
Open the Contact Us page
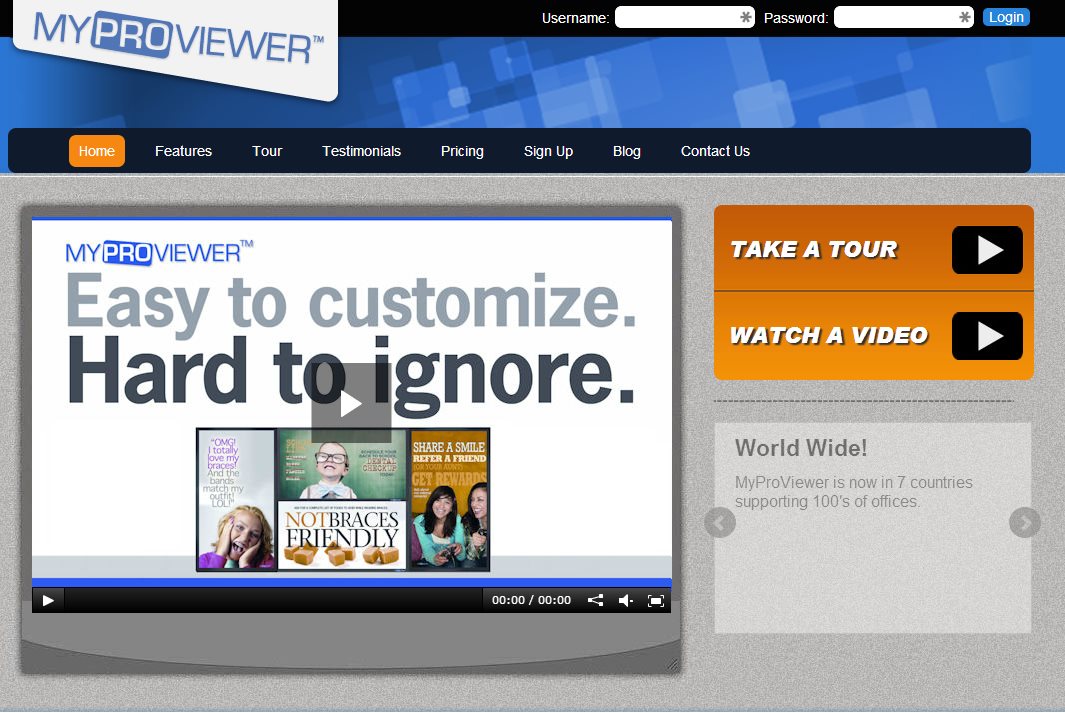tap(715, 151)
